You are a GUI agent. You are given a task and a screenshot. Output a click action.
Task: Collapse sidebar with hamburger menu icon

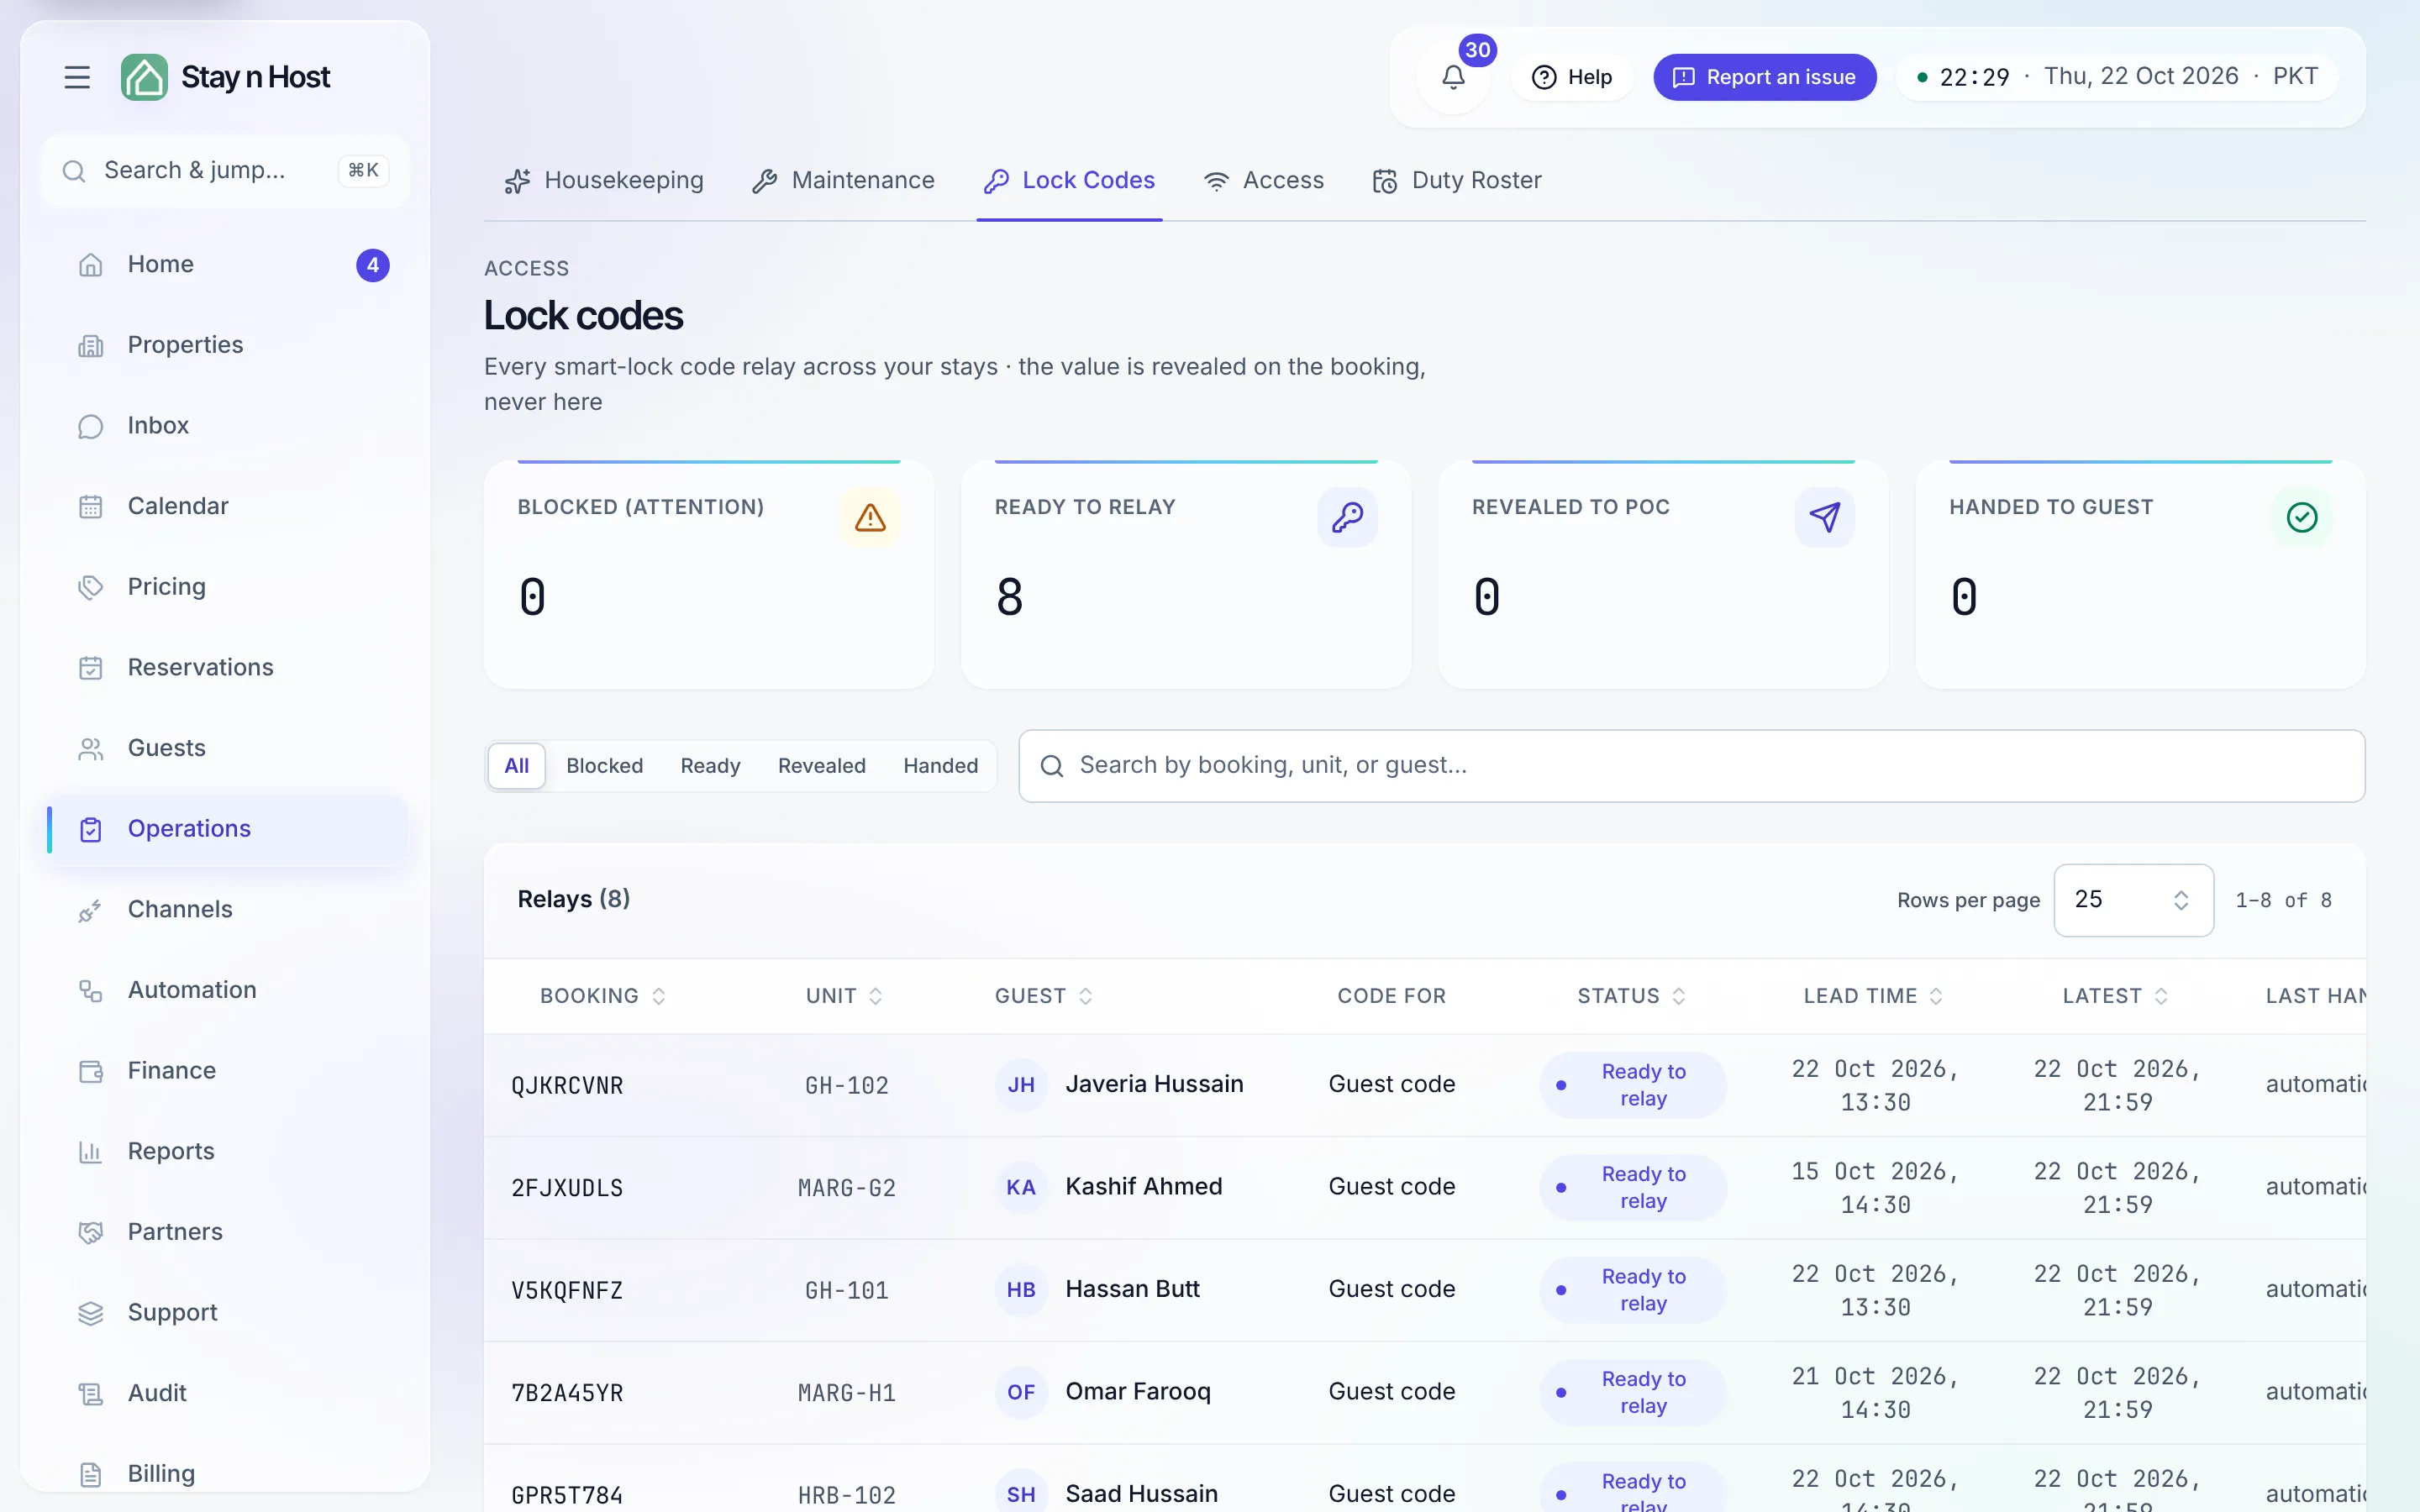pos(77,77)
